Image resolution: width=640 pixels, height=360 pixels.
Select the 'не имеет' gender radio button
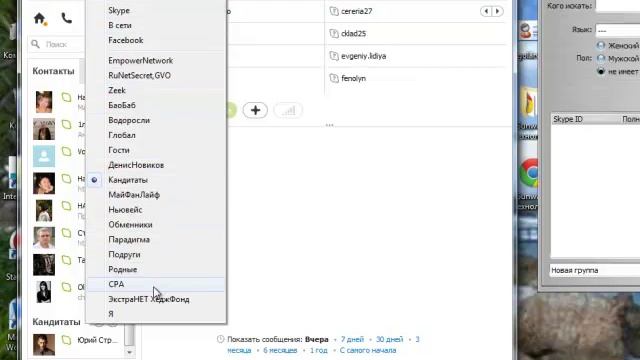point(601,71)
